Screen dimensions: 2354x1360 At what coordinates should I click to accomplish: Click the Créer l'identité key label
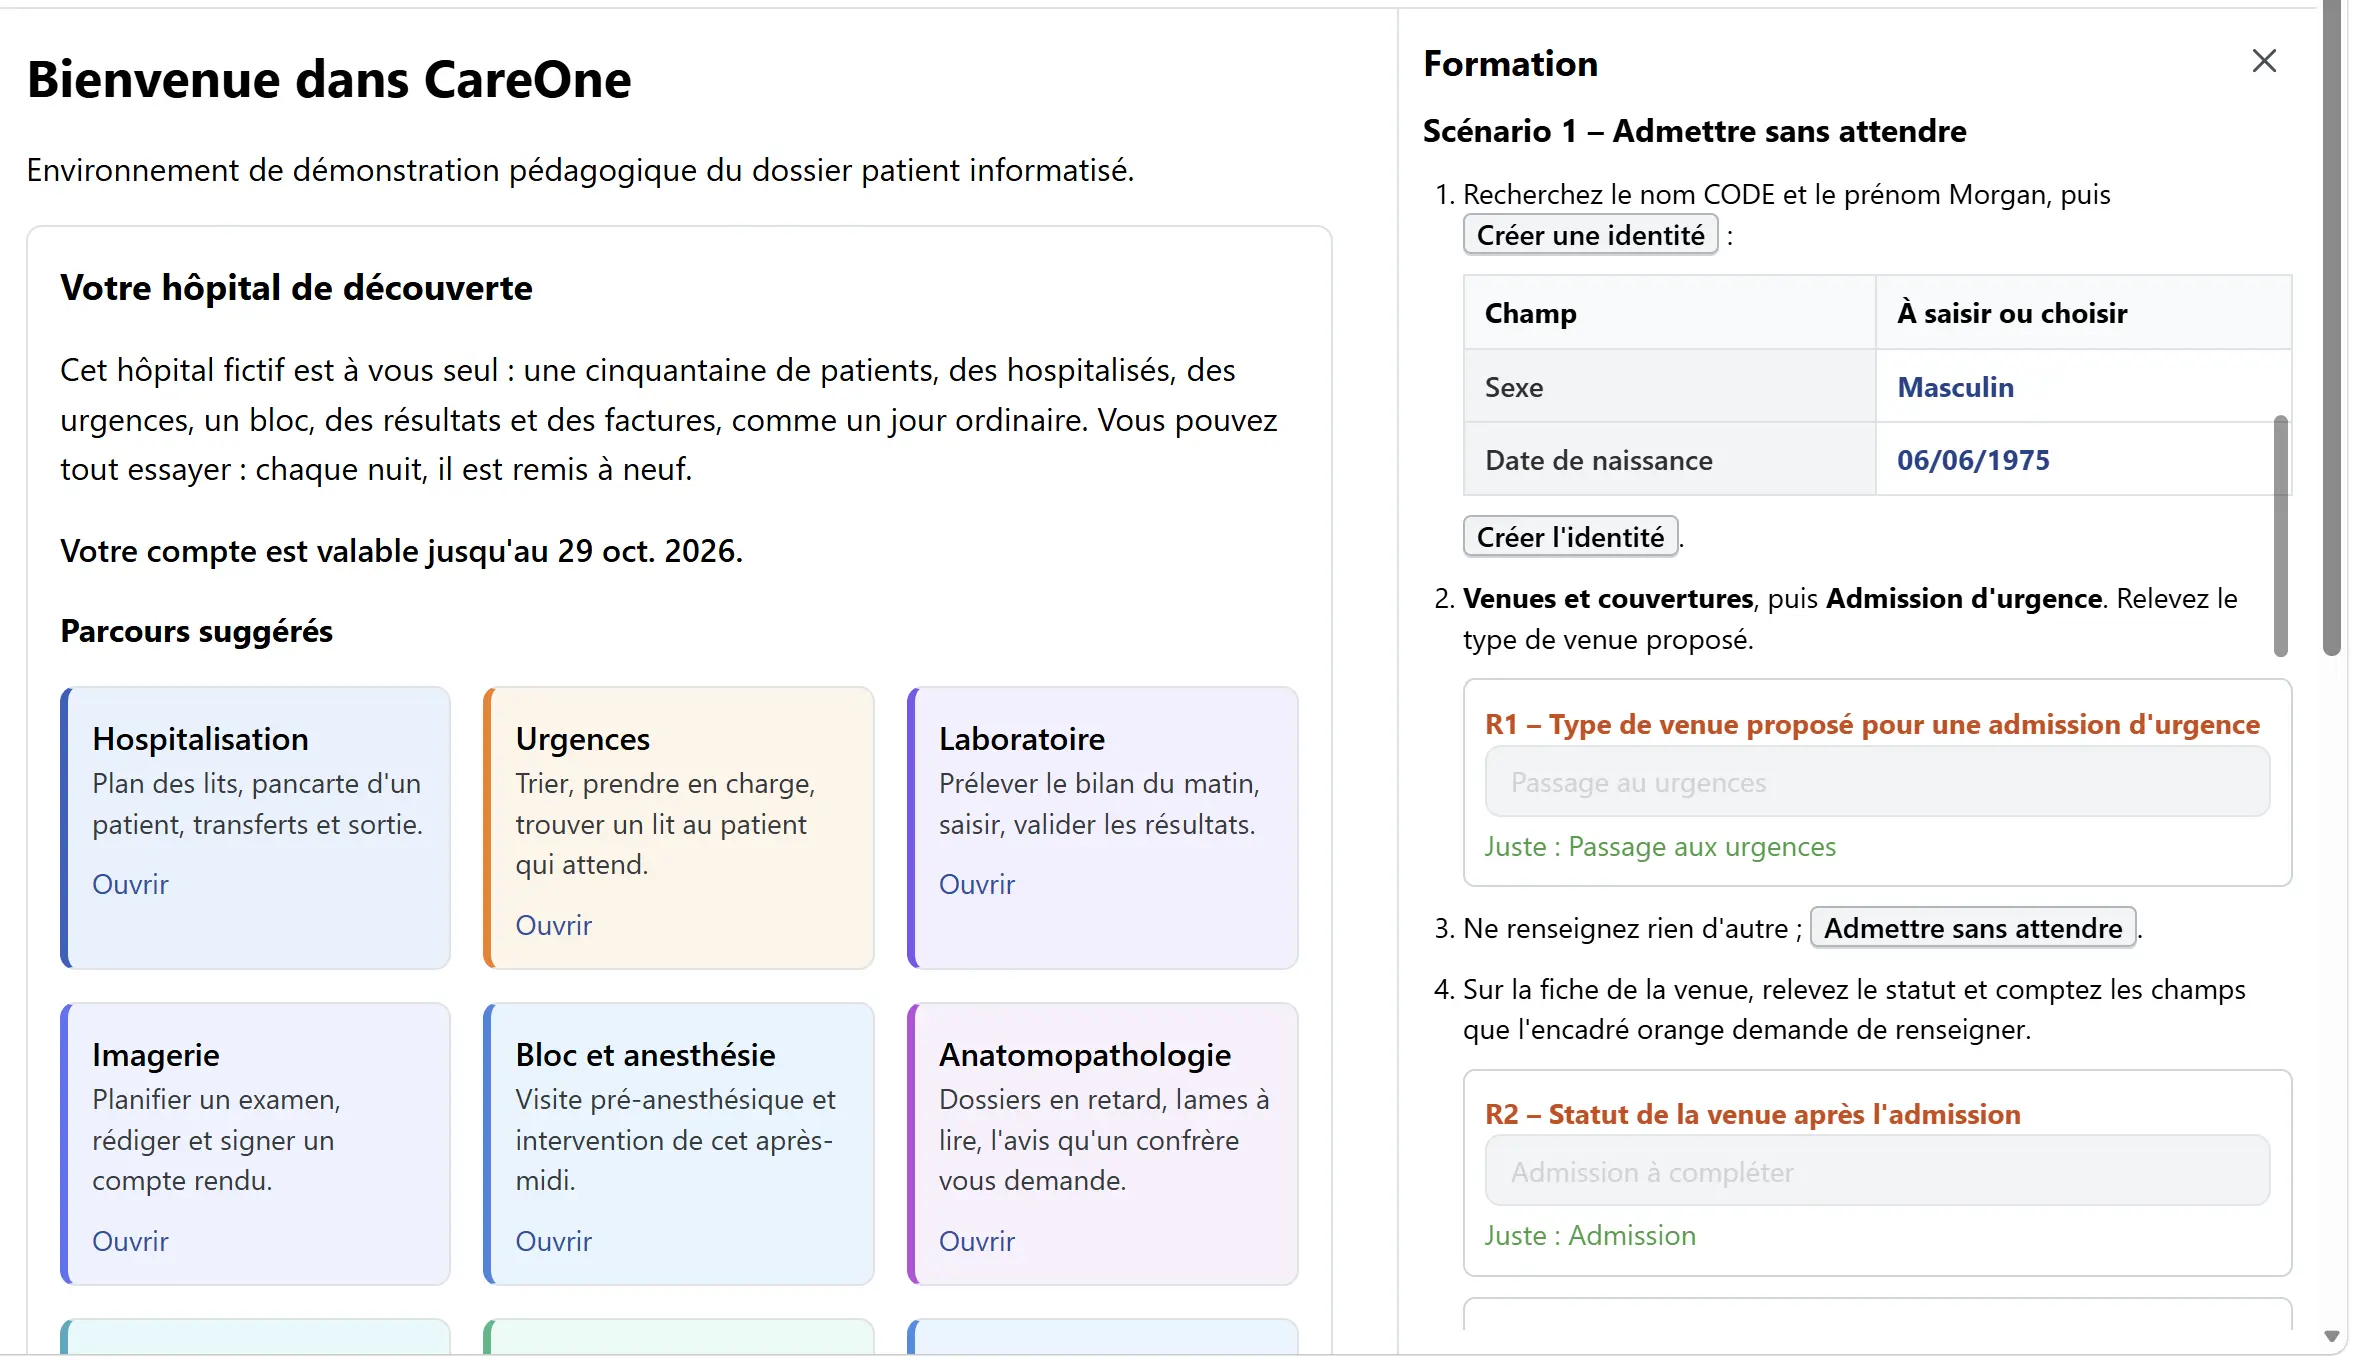click(x=1570, y=537)
